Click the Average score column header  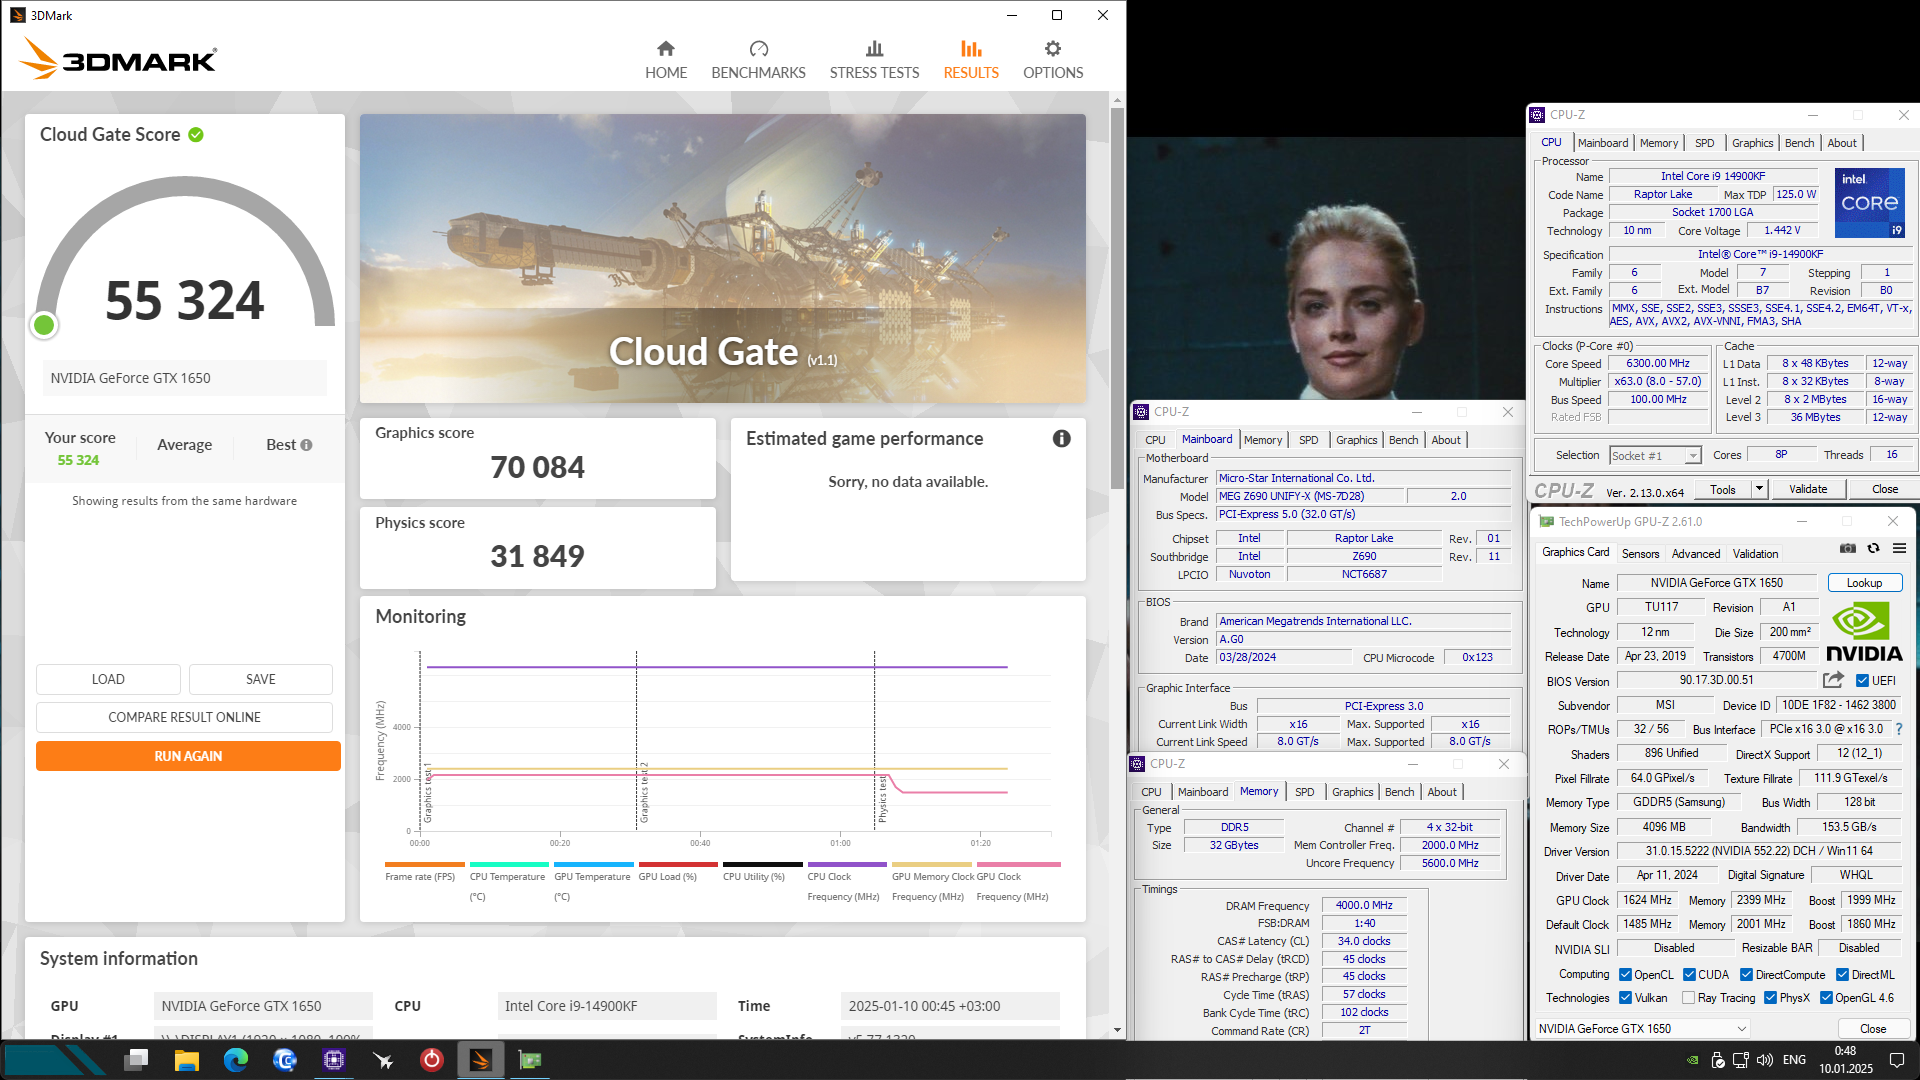coord(184,445)
